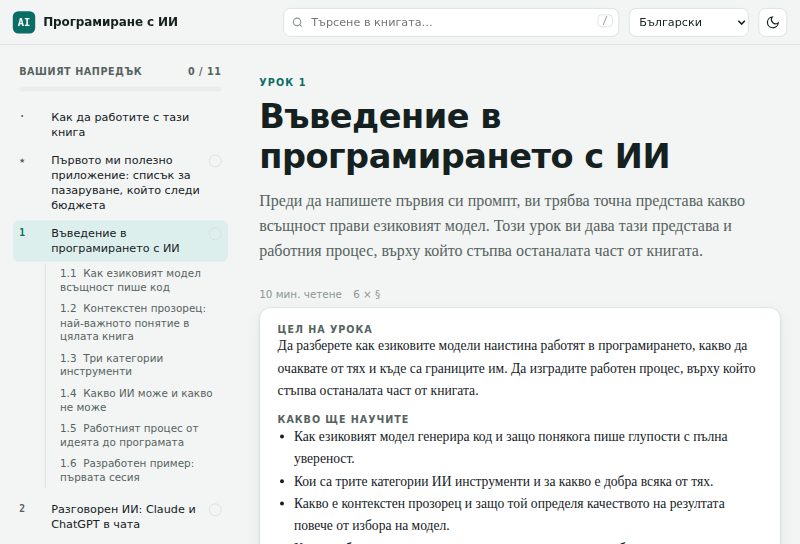Screen dimensions: 800x544
Task: Open Първото ми полезно приложение chapter
Action: 120,183
